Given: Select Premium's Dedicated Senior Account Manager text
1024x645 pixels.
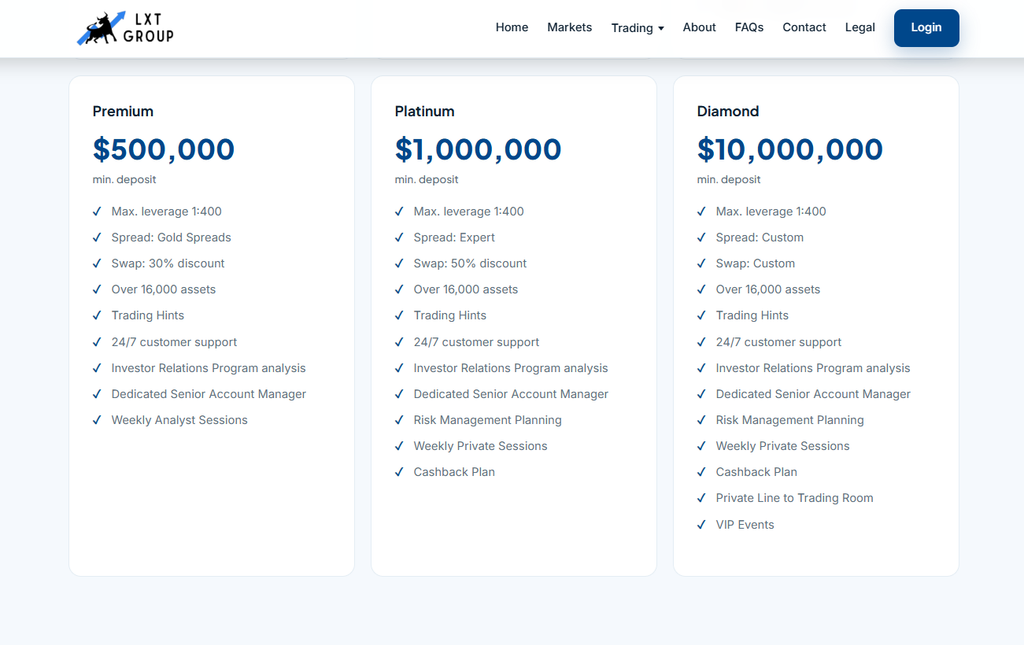Looking at the screenshot, I should tap(208, 394).
